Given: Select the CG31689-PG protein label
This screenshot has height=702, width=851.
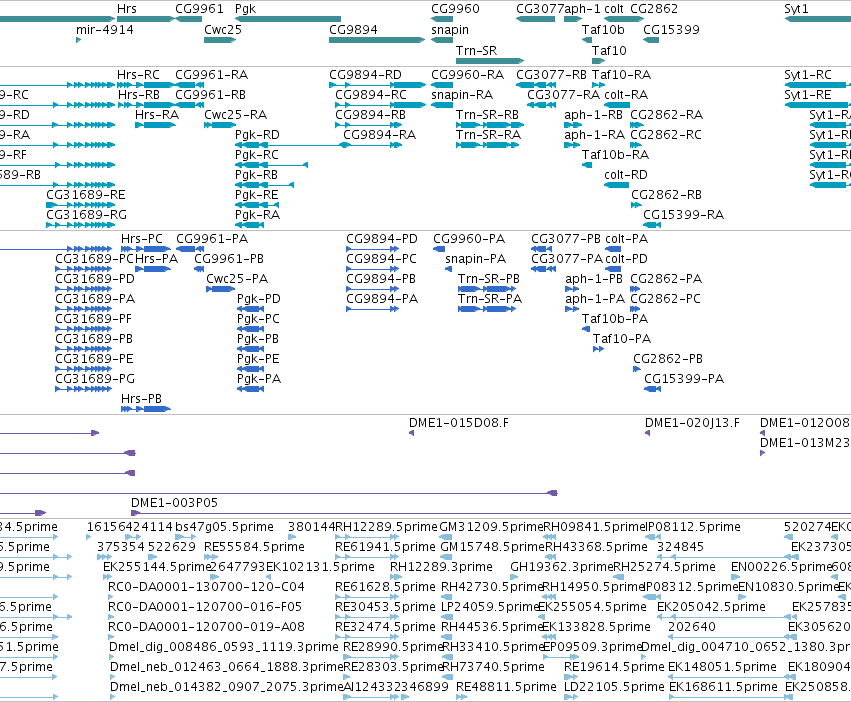Looking at the screenshot, I should tap(95, 379).
